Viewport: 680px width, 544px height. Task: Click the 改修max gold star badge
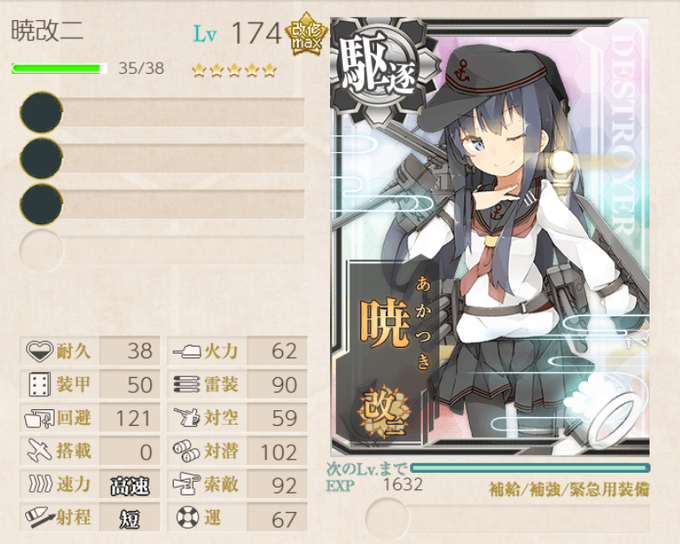[x=306, y=35]
